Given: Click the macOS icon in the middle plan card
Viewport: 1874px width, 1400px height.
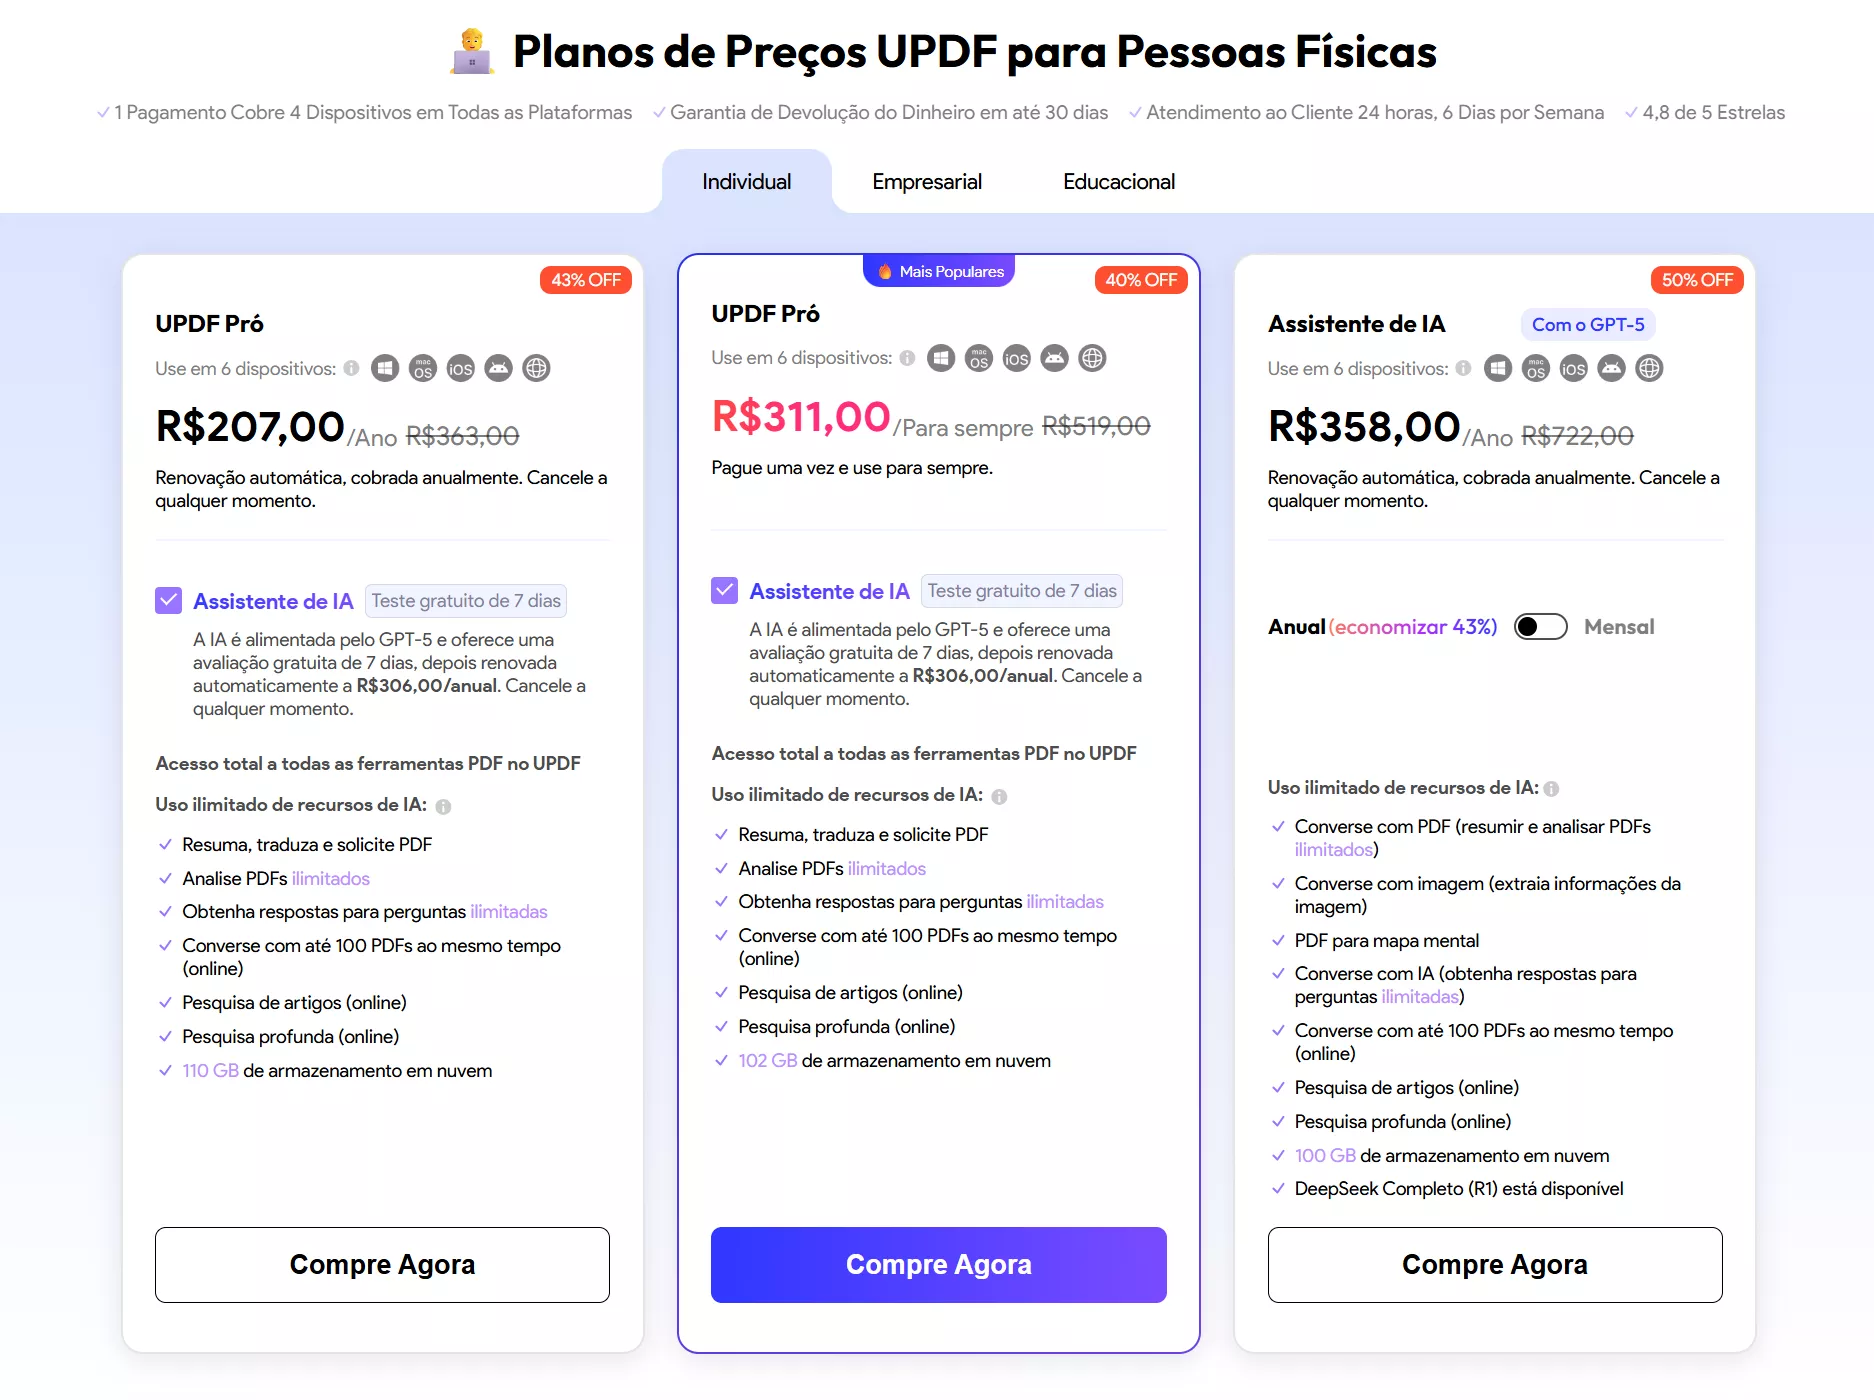Looking at the screenshot, I should (977, 358).
